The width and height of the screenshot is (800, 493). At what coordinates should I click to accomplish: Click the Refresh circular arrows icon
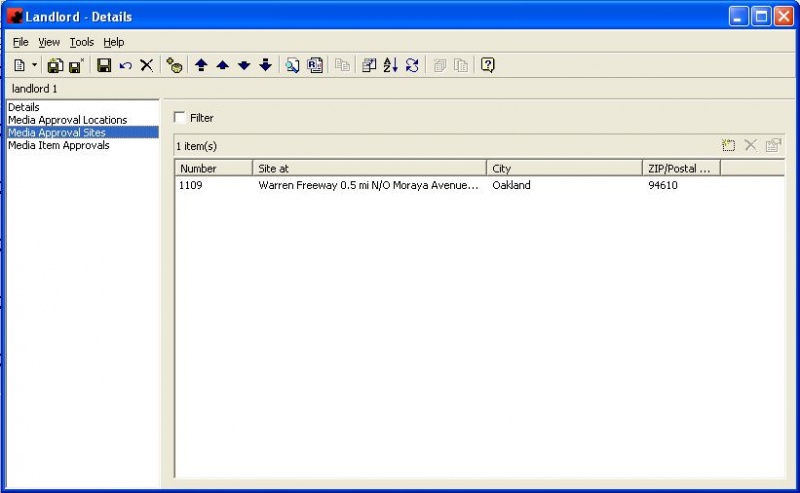[x=412, y=65]
